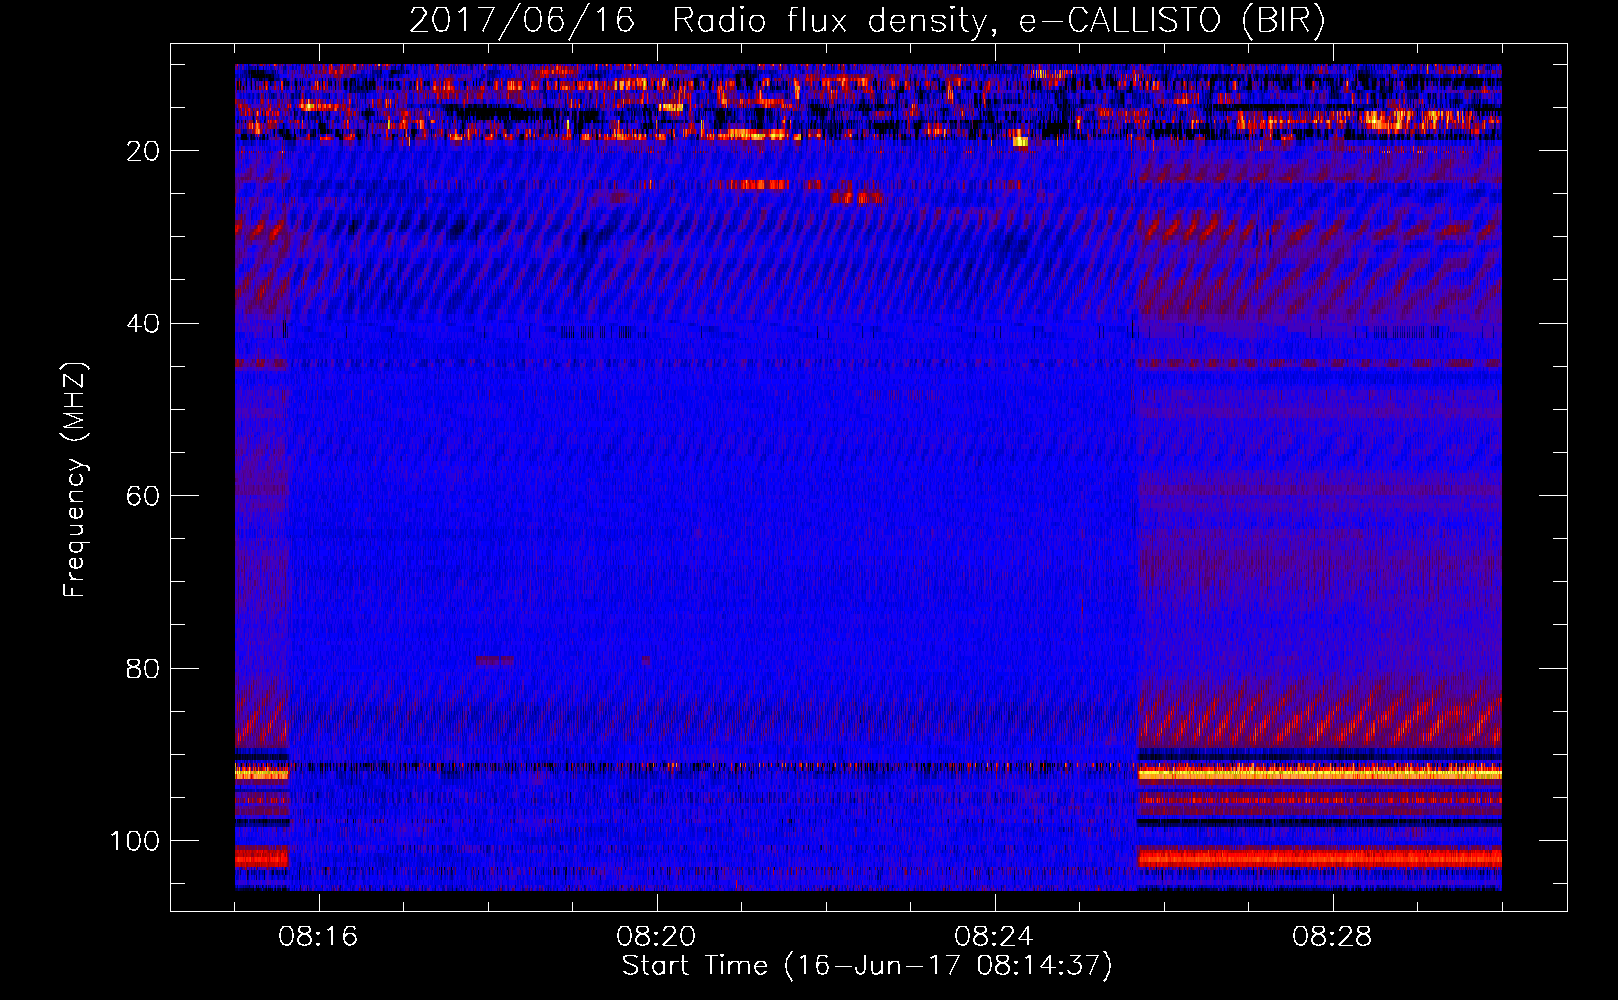Click the '100' frequency tick label
The image size is (1618, 1000).
(135, 841)
